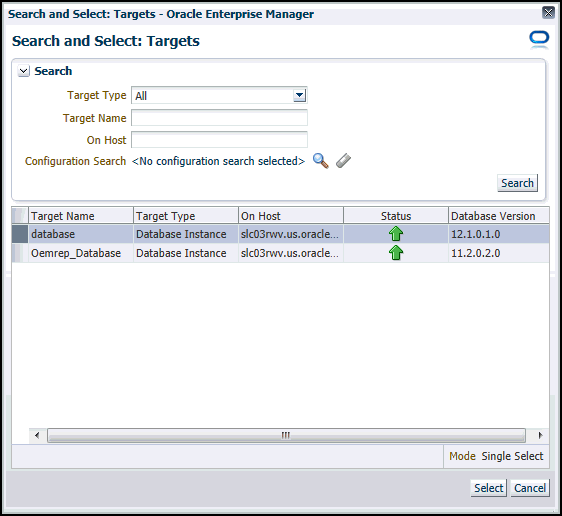Sort by Target Type column header

pos(186,216)
